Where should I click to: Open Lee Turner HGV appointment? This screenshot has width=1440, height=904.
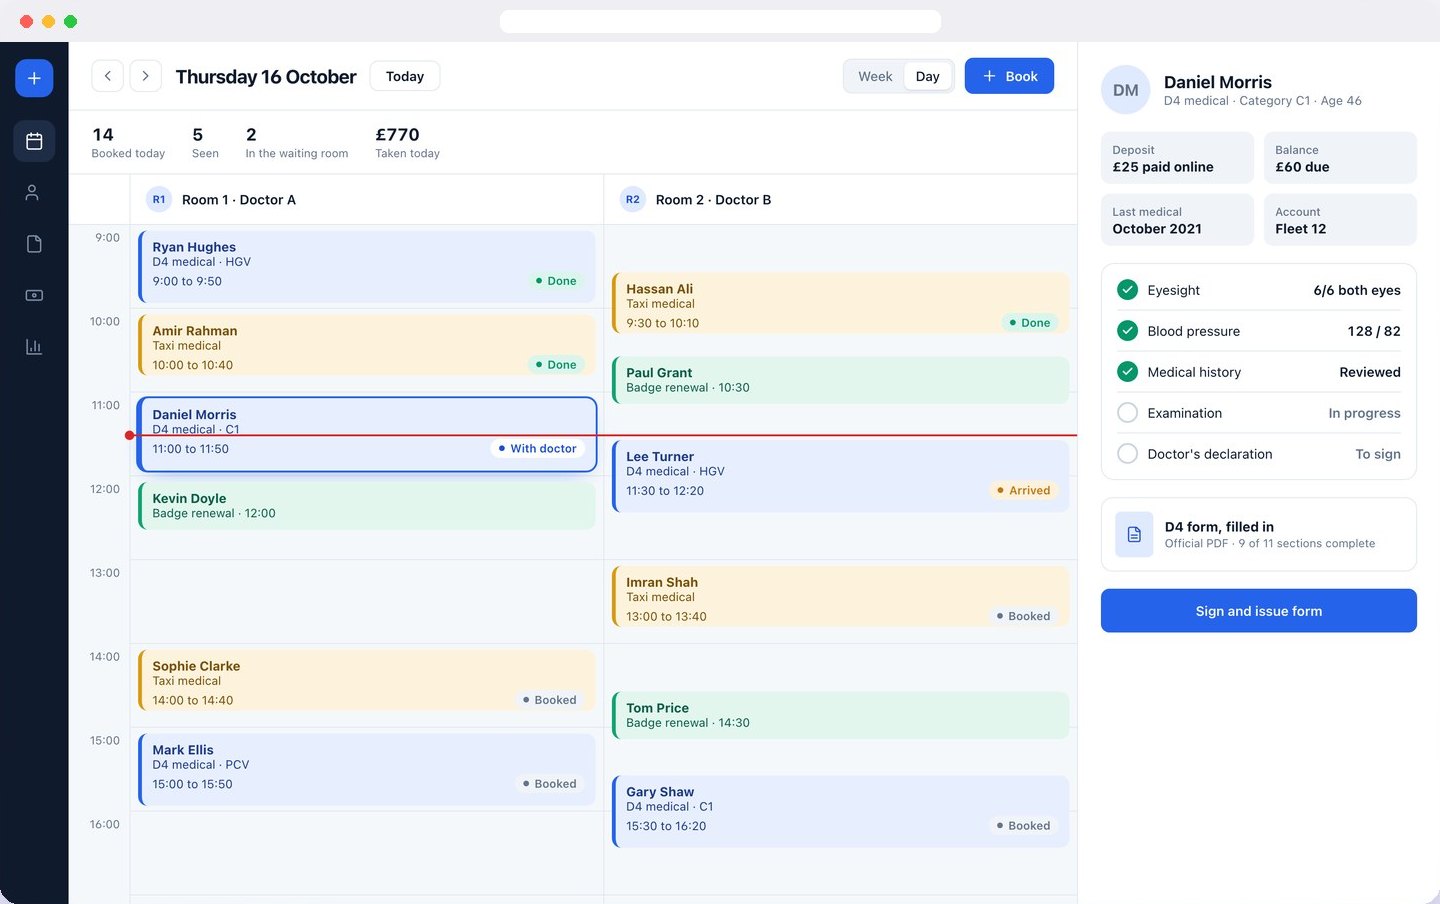pyautogui.click(x=841, y=476)
